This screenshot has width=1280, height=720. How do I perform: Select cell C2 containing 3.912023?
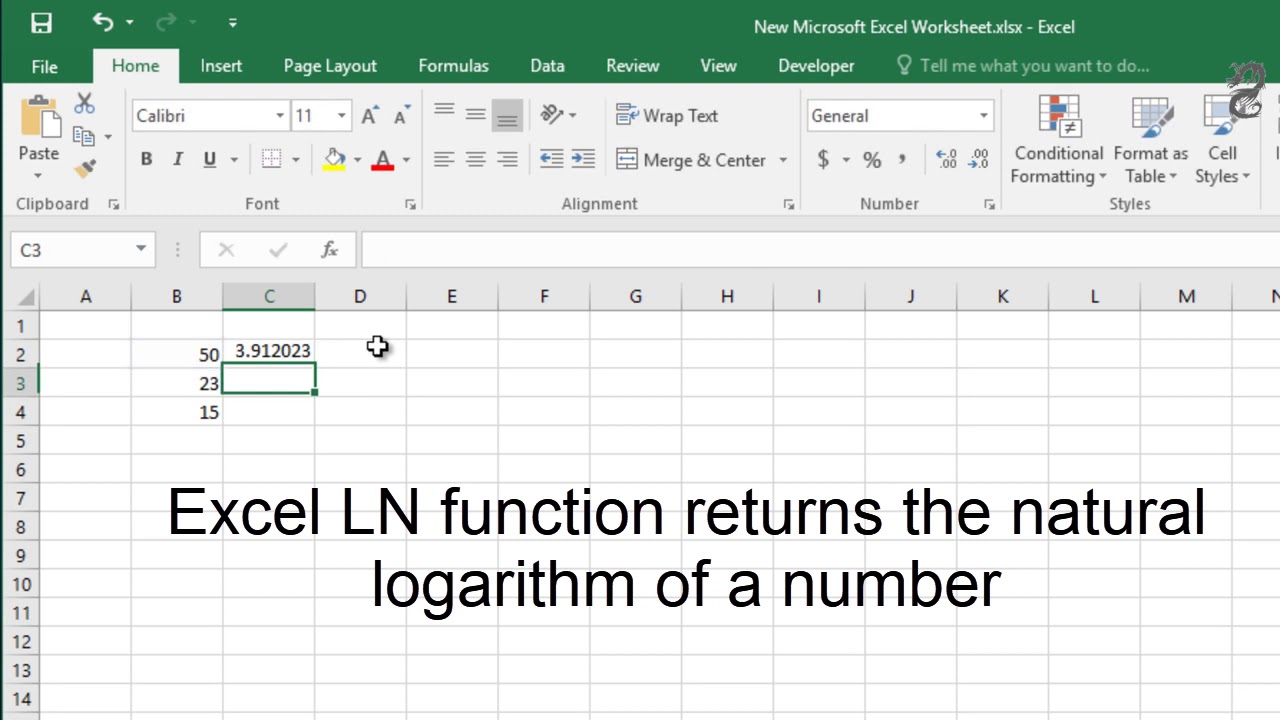[269, 353]
